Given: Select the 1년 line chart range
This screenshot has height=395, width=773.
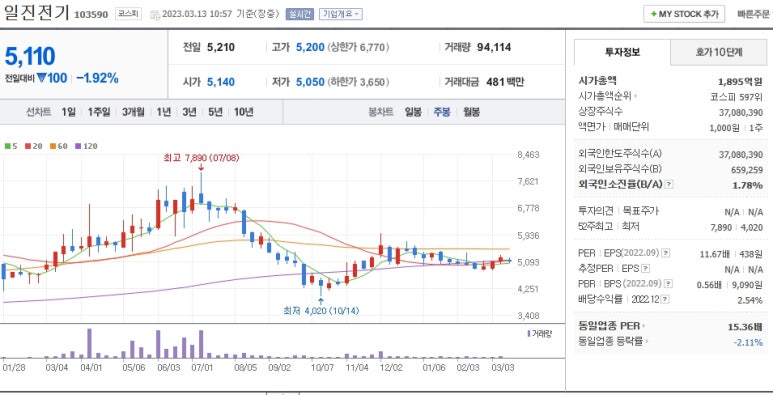Looking at the screenshot, I should click(163, 112).
